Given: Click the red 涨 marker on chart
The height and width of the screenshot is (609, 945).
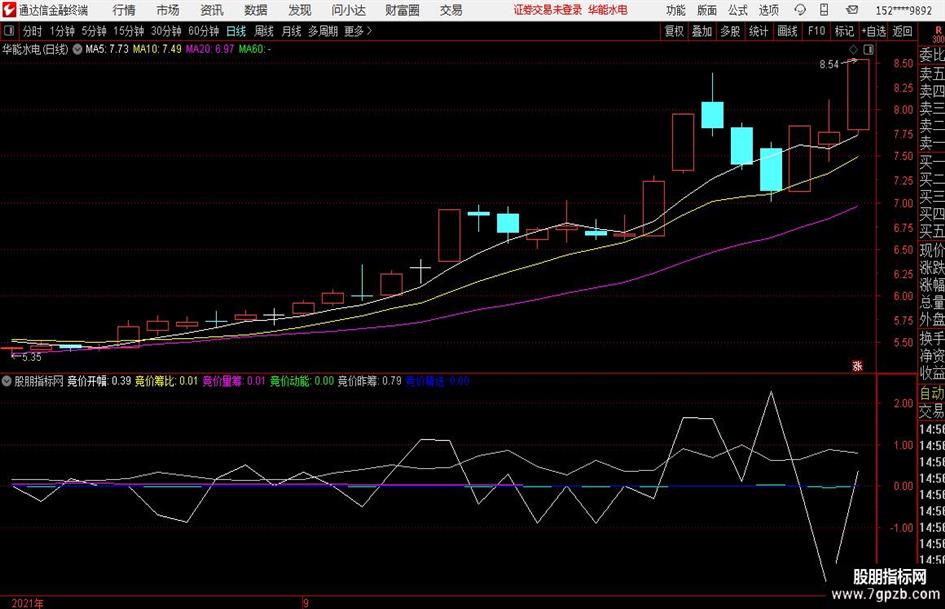Looking at the screenshot, I should tap(857, 365).
